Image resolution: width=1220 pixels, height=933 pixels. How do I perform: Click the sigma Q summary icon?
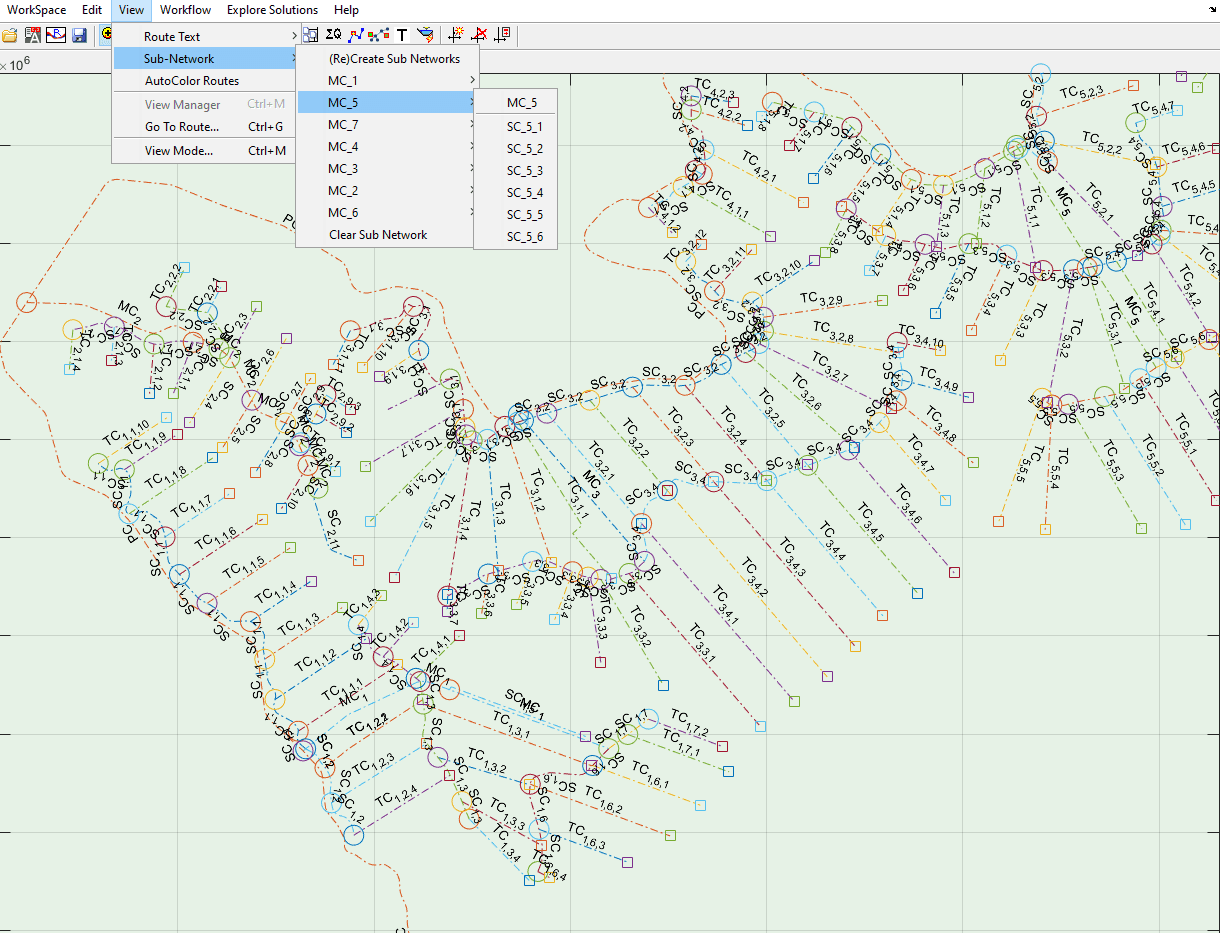[x=333, y=35]
